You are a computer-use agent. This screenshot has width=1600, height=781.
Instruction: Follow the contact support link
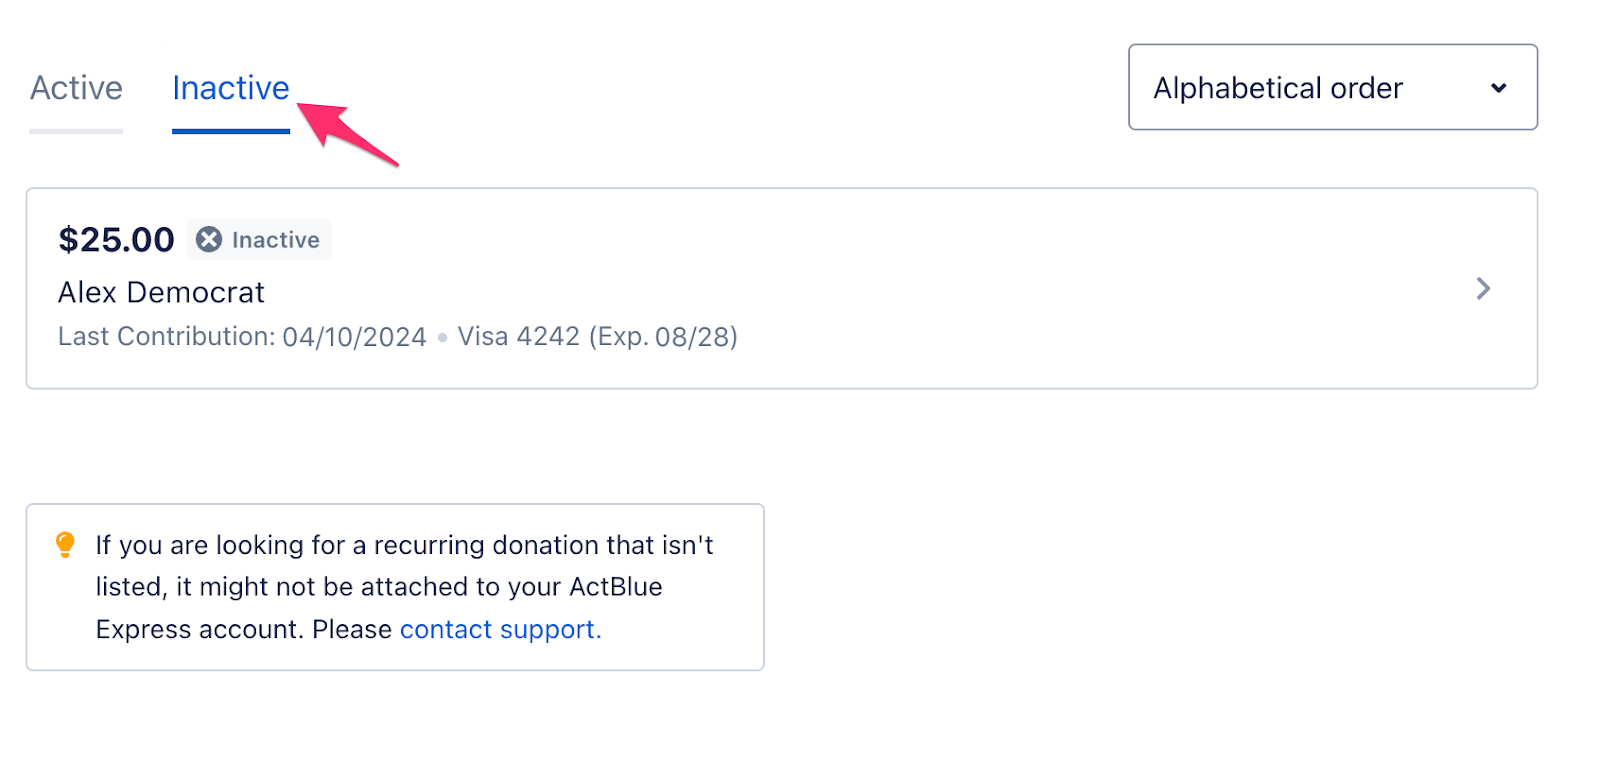click(x=500, y=630)
